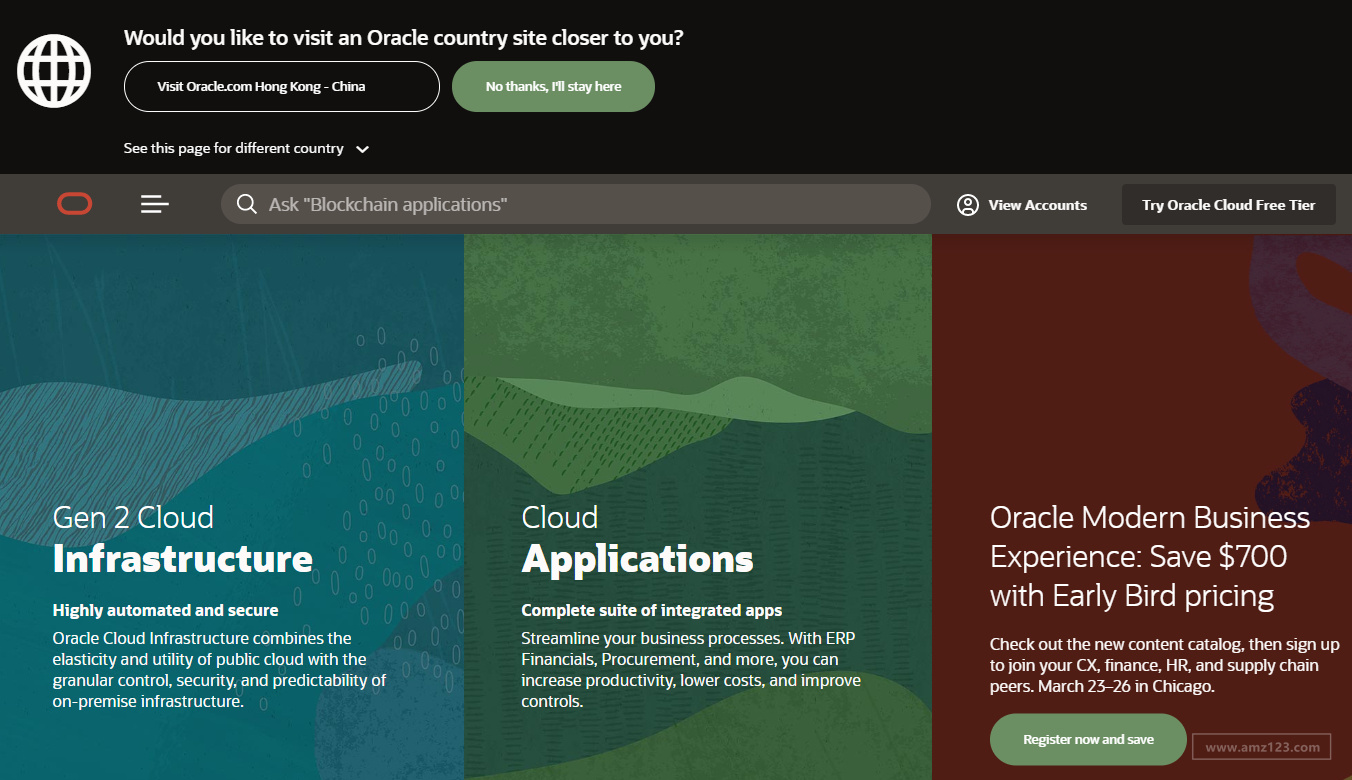This screenshot has height=780, width=1352.
Task: Visit Oracle.com Hong Kong - China site
Action: [282, 87]
